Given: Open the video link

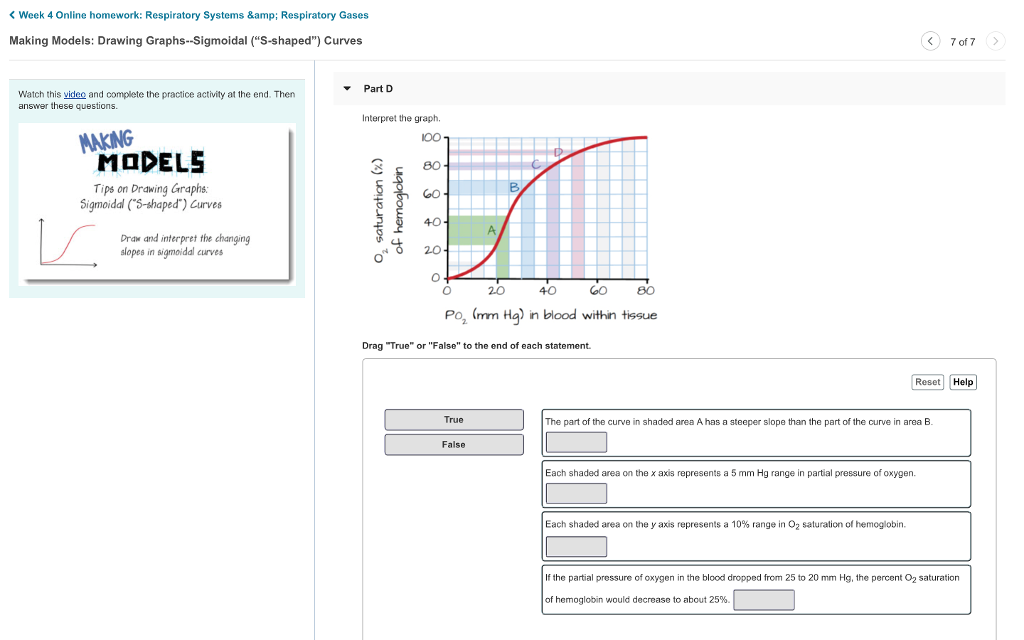Looking at the screenshot, I should (x=75, y=94).
